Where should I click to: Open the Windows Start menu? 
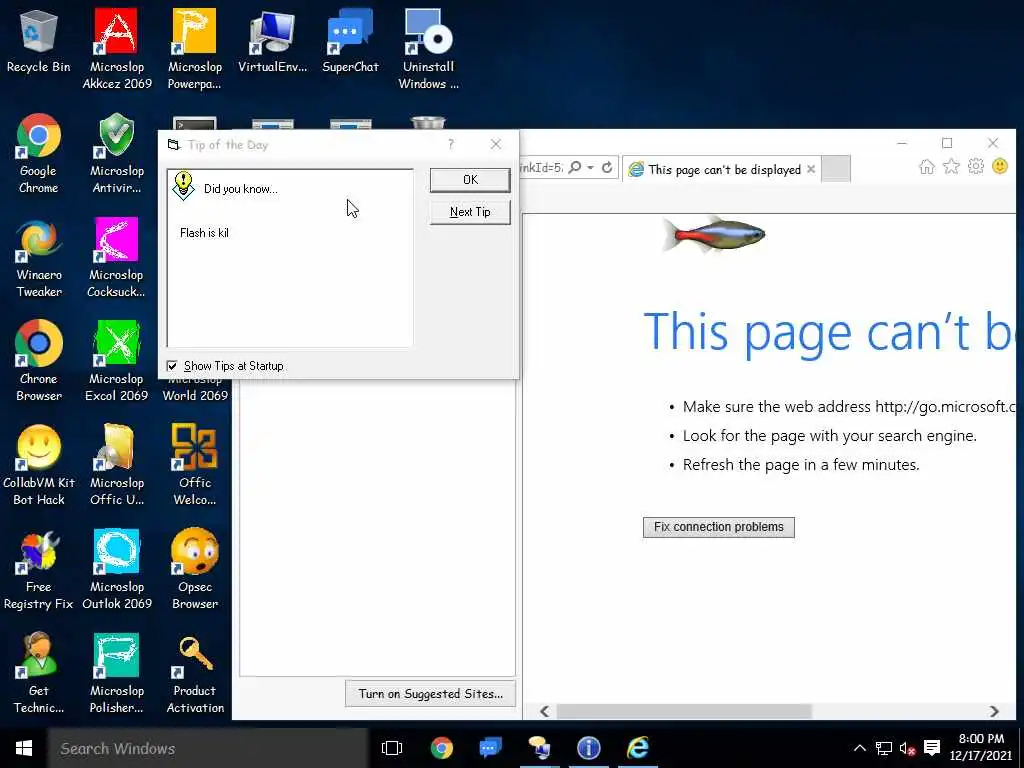tap(24, 748)
